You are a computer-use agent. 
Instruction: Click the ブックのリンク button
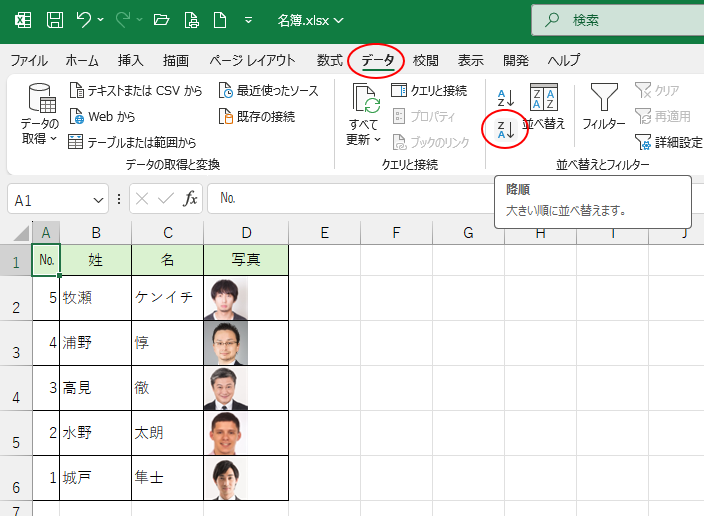click(x=431, y=142)
